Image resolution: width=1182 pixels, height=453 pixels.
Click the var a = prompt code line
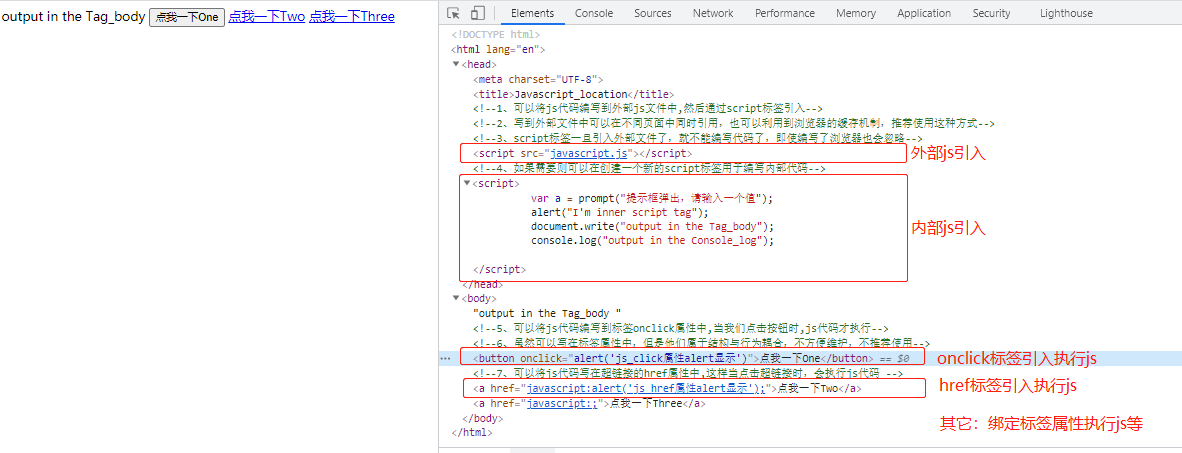coord(652,199)
